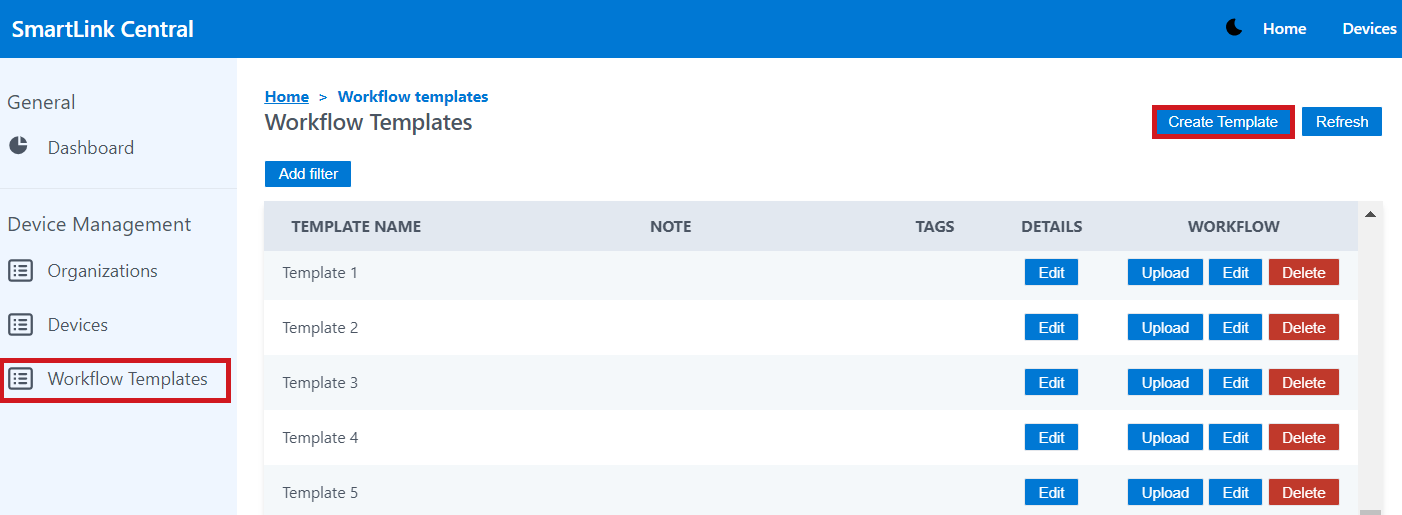The width and height of the screenshot is (1402, 515).
Task: Click the Organizations list icon
Action: pos(20,270)
